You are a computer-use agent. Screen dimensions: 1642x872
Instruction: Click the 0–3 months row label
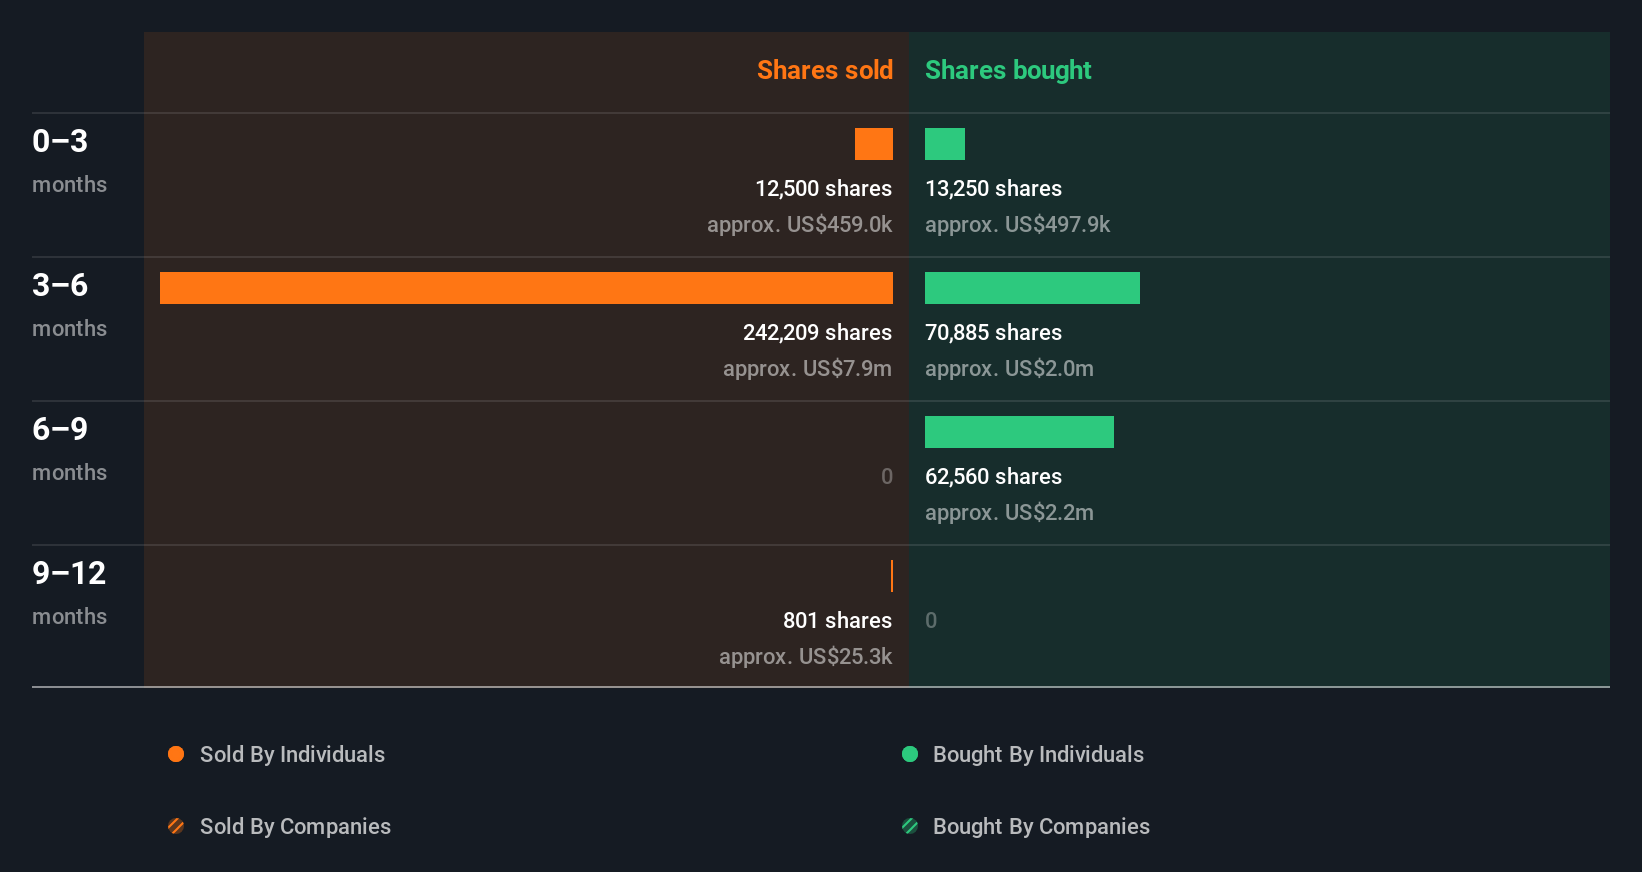pyautogui.click(x=69, y=160)
